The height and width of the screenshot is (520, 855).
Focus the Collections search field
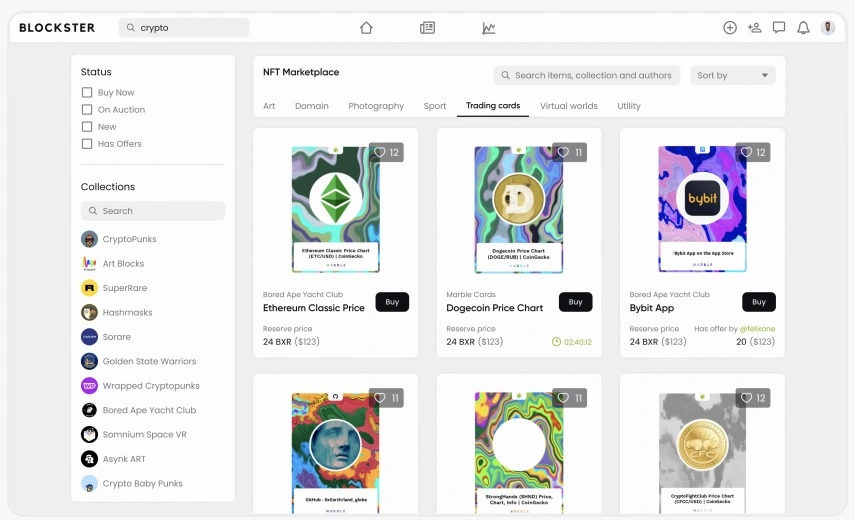tap(153, 211)
